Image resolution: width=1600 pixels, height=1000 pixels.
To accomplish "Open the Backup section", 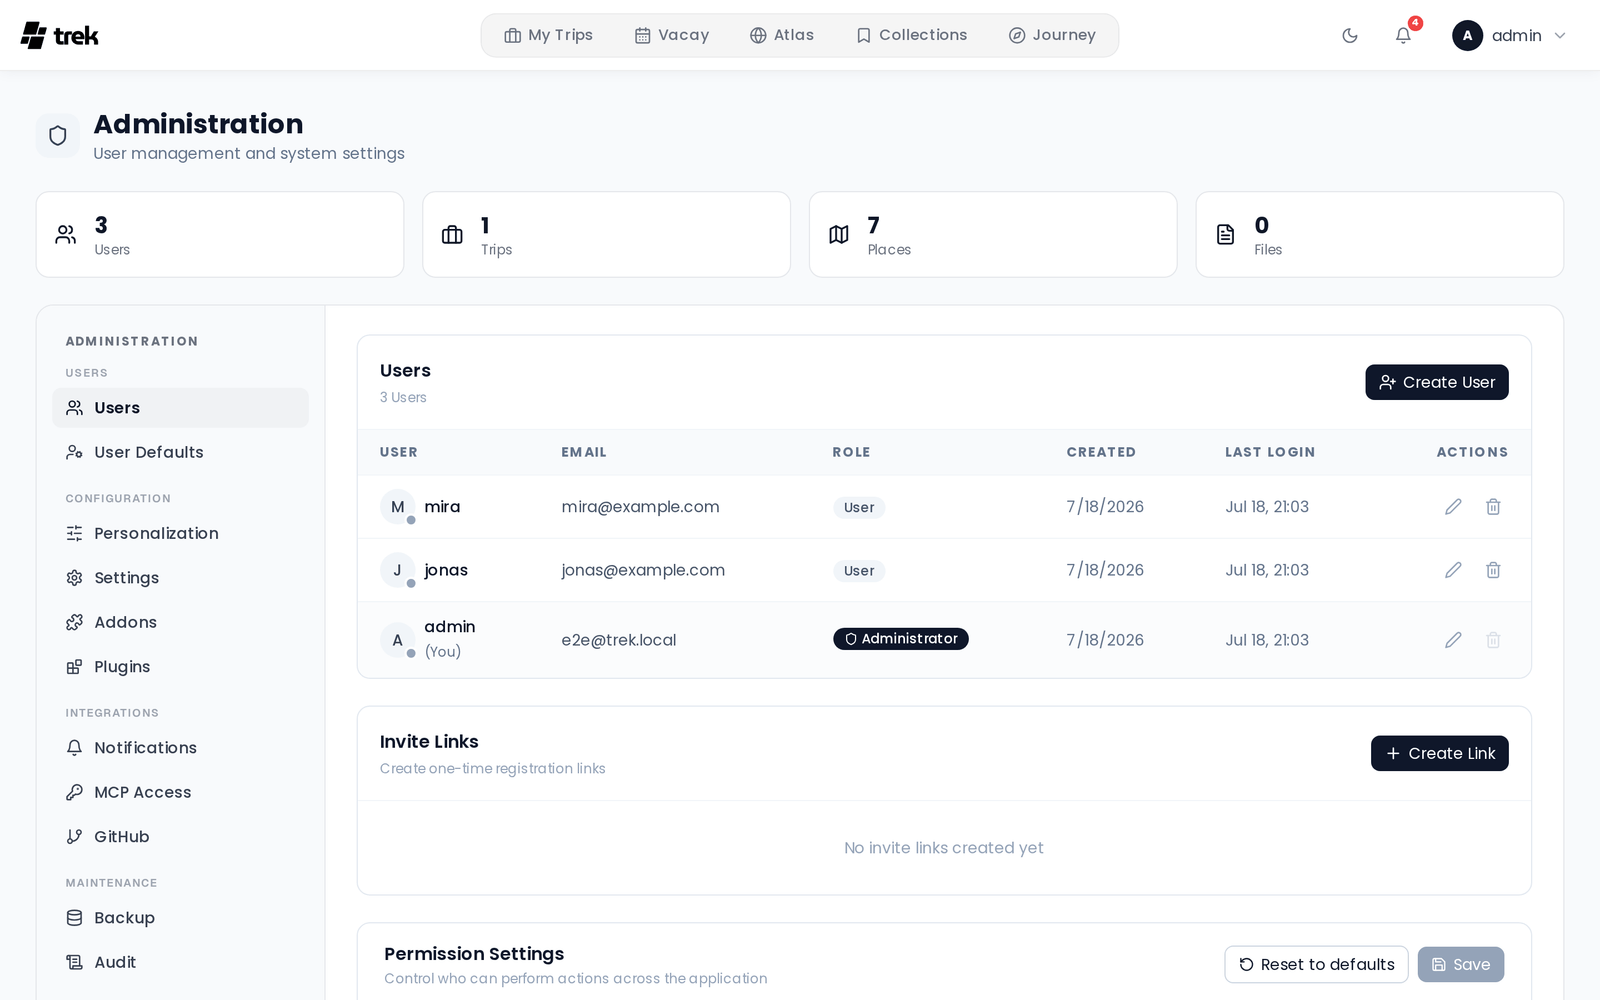I will point(180,918).
